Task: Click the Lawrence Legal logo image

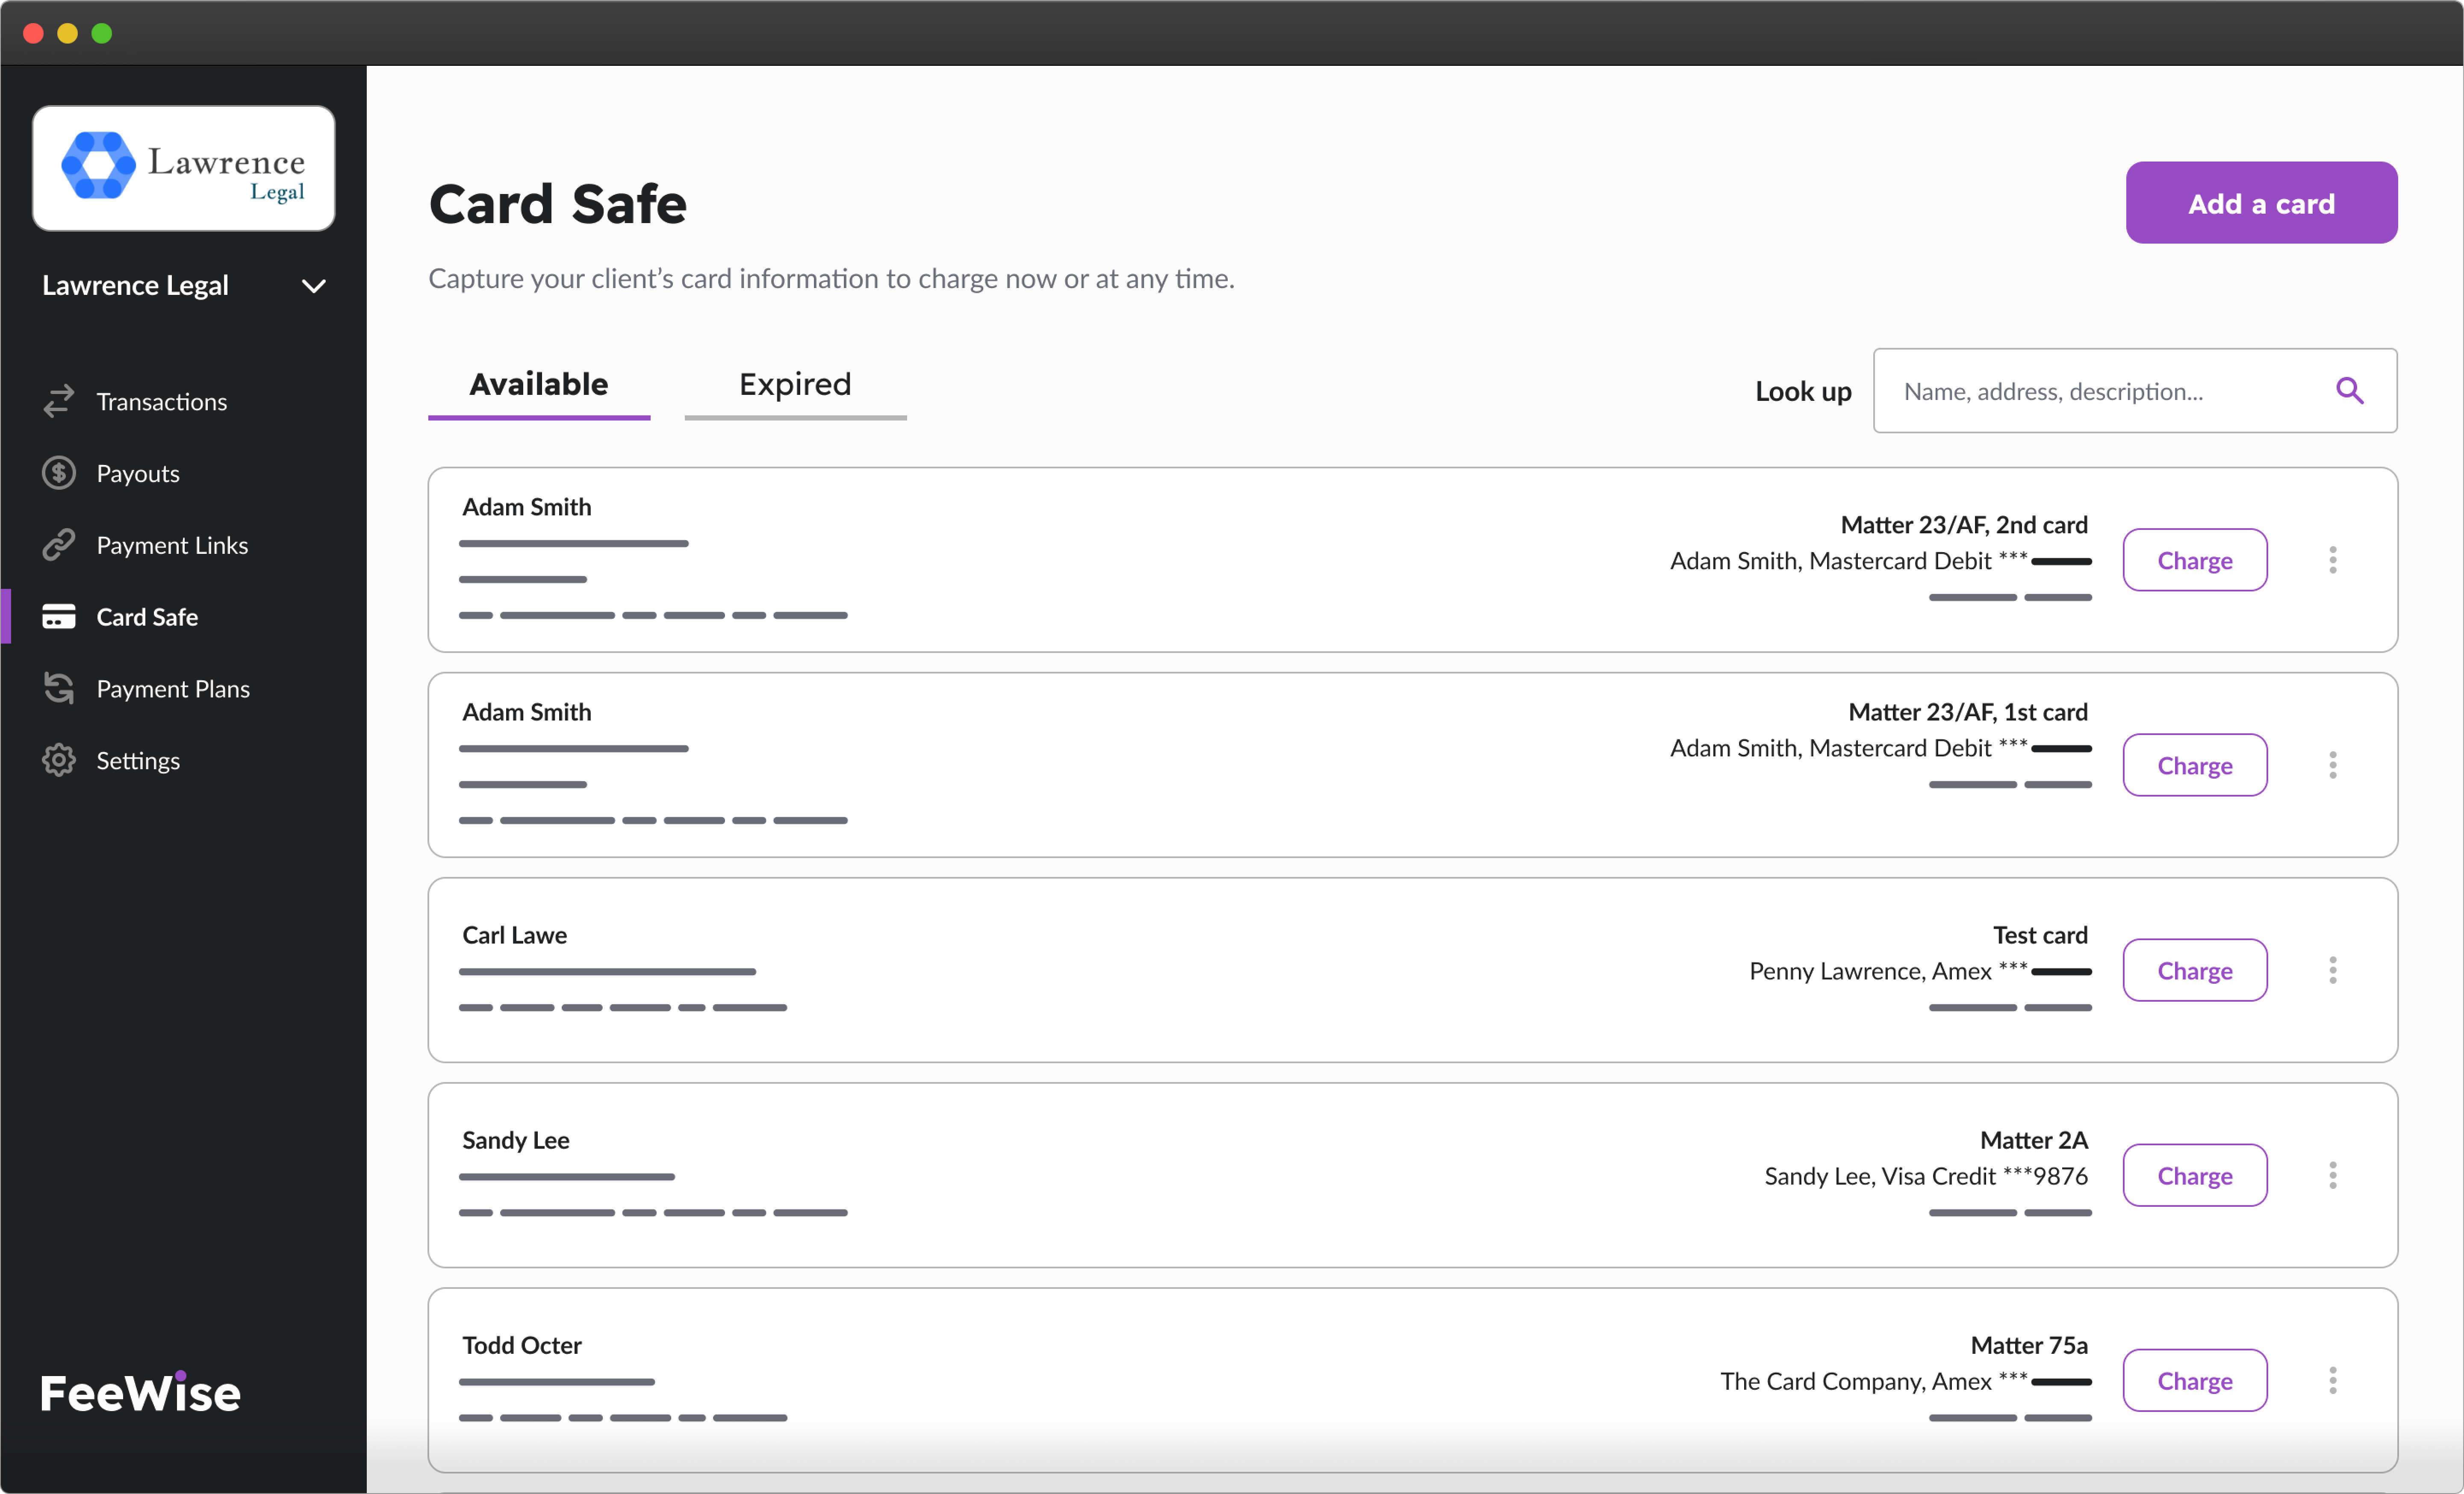Action: [184, 168]
